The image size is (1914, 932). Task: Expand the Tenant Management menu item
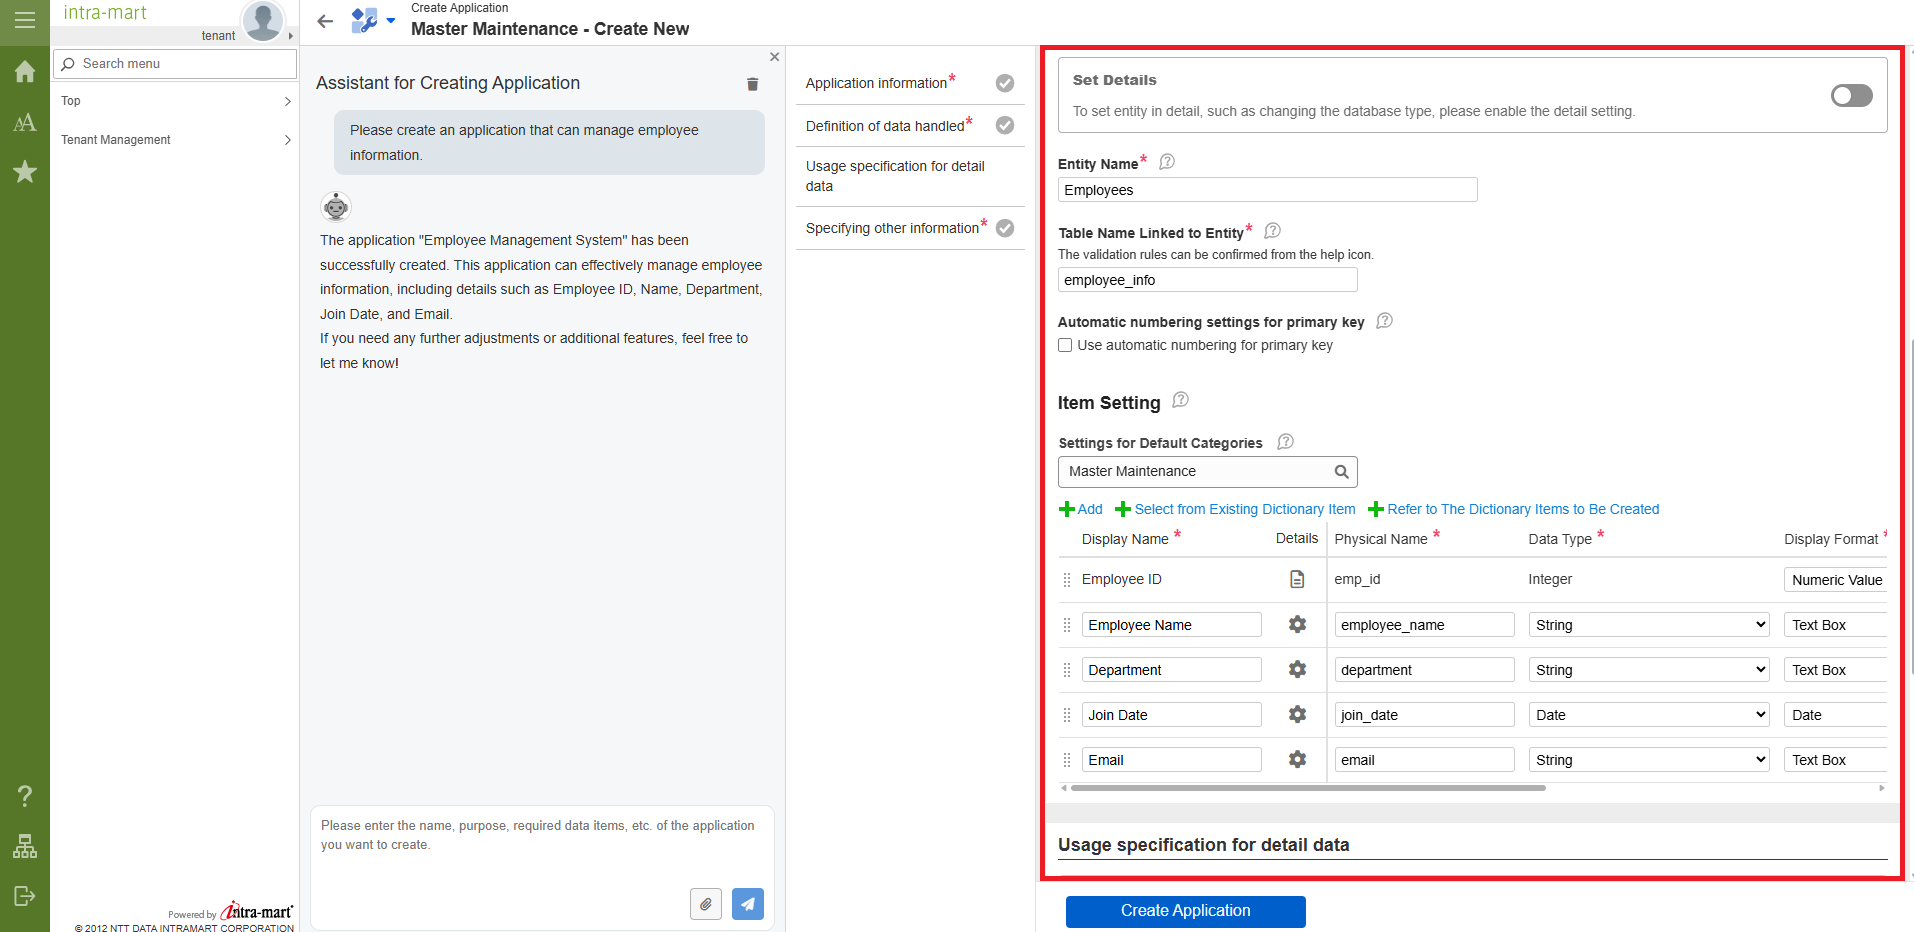[175, 140]
